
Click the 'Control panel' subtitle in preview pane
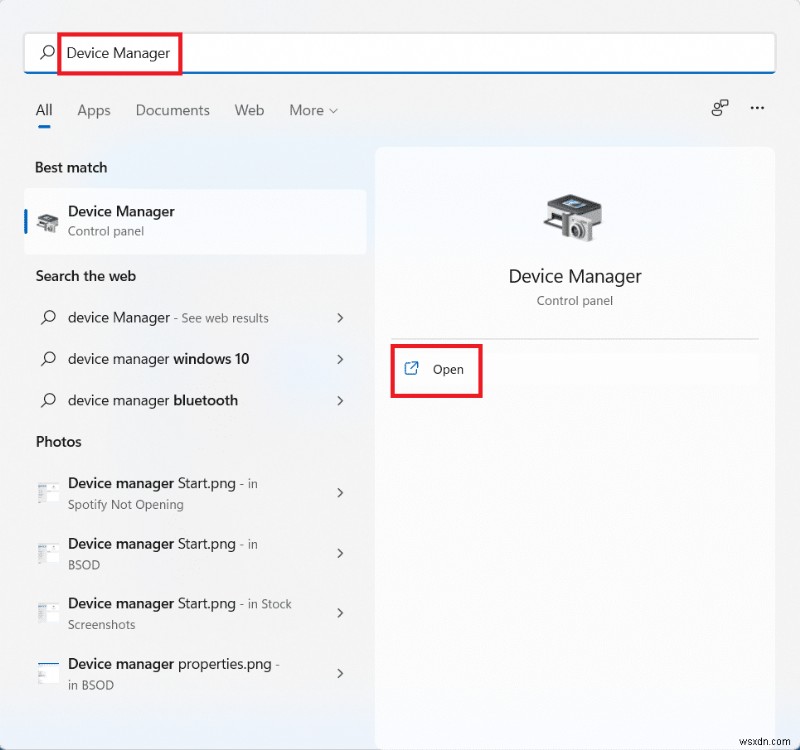(574, 301)
